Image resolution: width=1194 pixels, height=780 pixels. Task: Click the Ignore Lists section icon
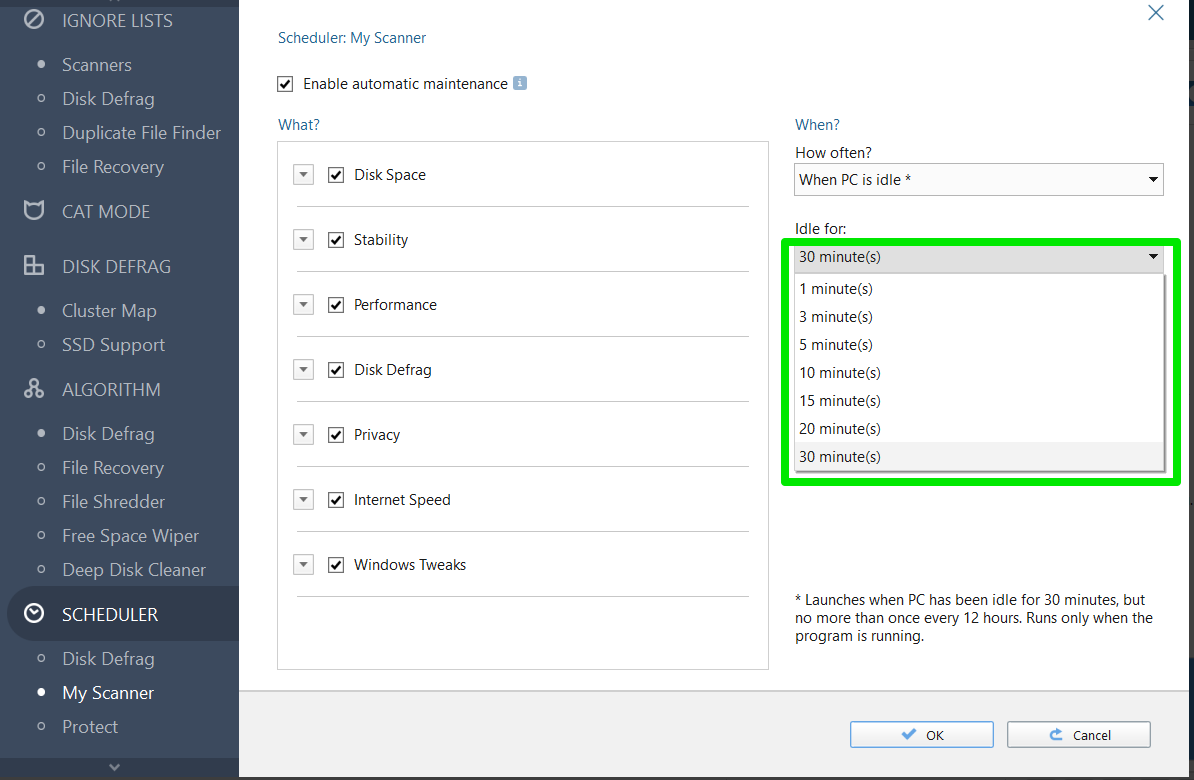coord(34,20)
